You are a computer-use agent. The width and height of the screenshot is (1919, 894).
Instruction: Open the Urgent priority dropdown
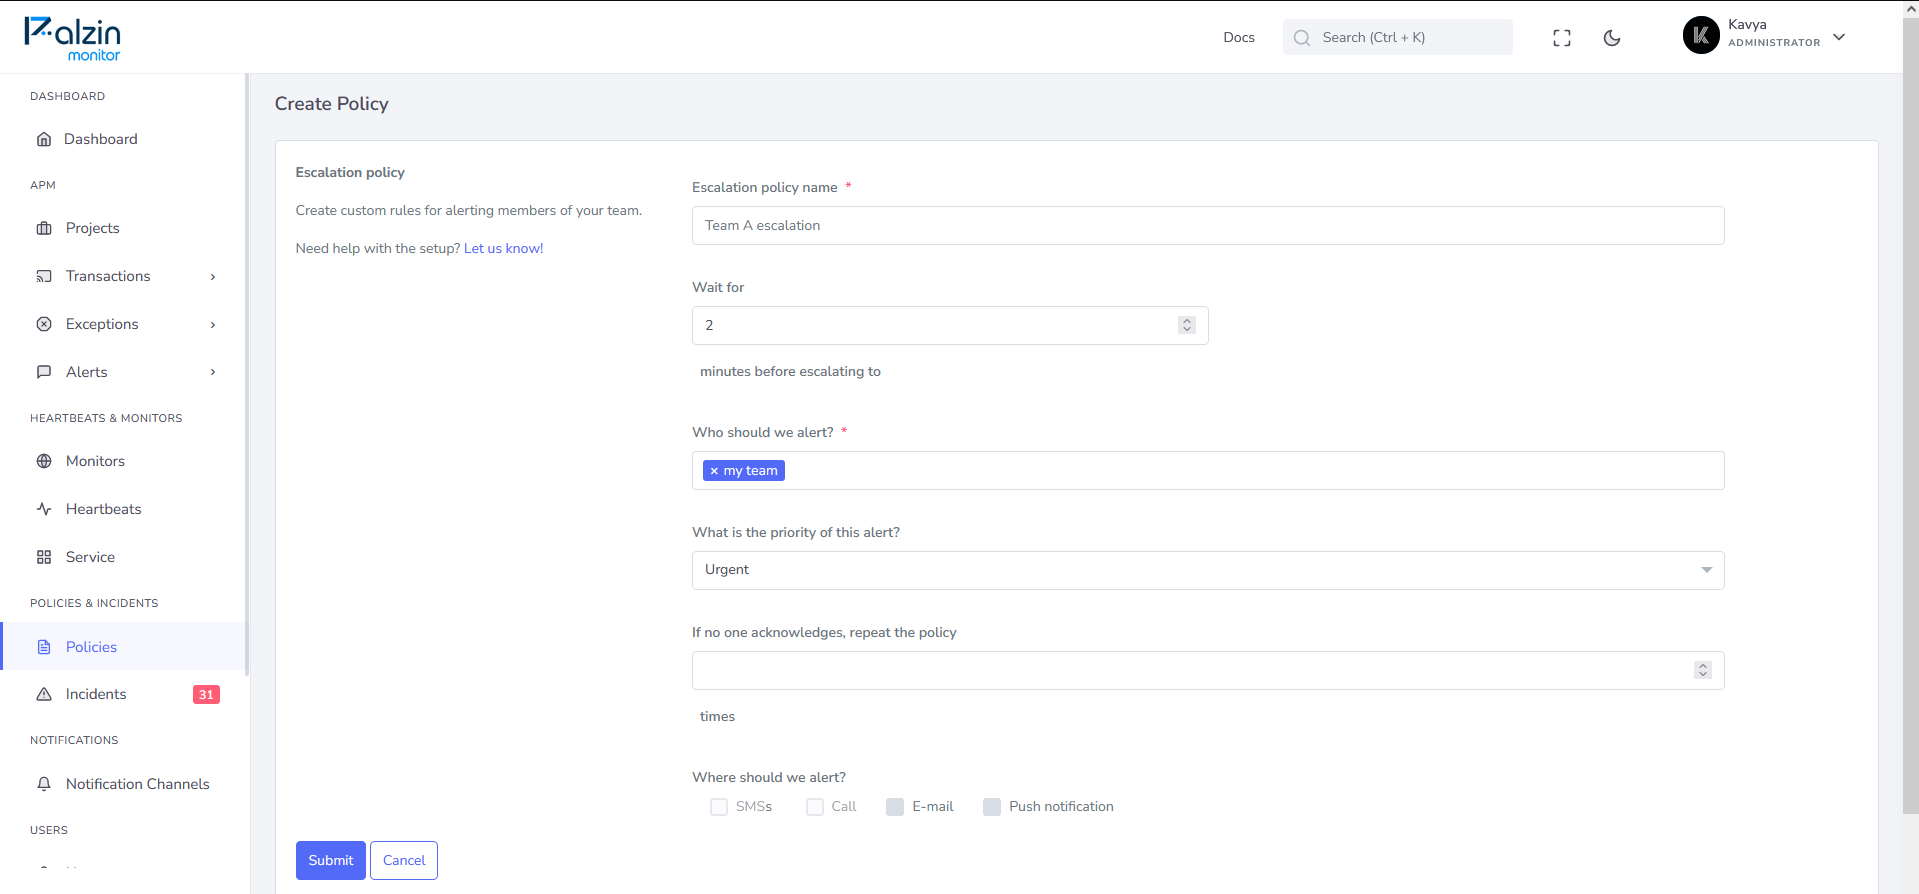pos(1208,570)
